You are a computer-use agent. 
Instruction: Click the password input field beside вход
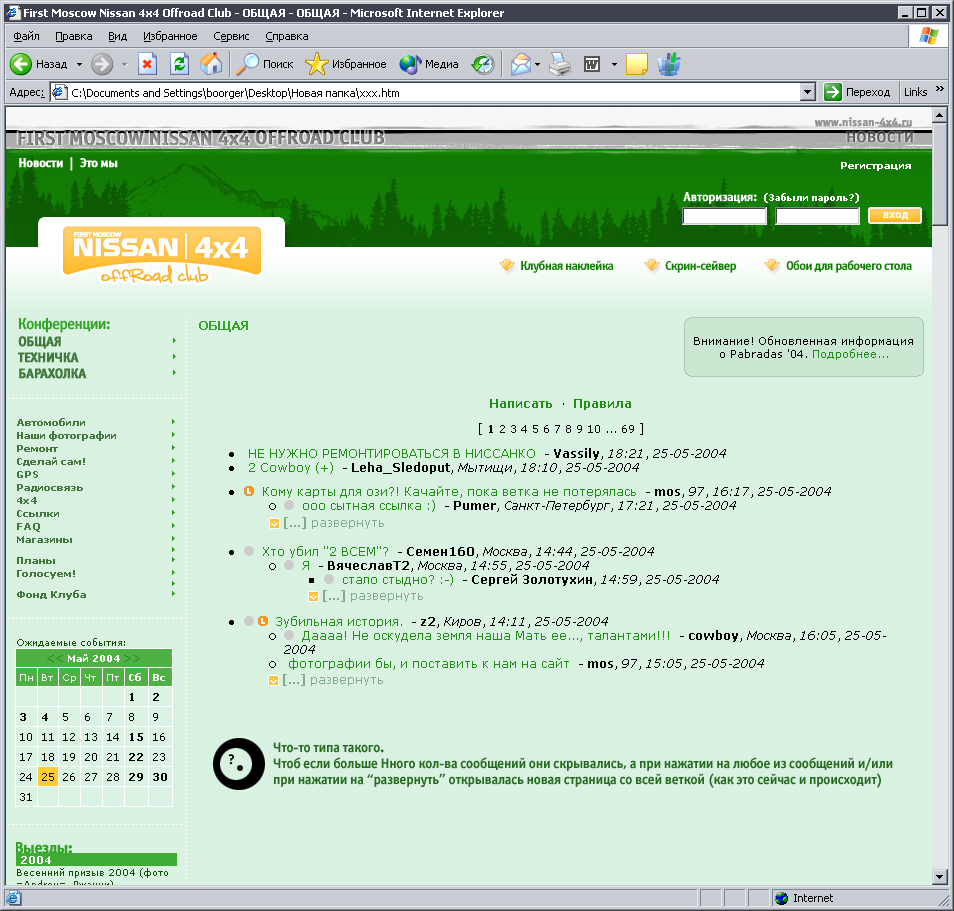[x=817, y=215]
